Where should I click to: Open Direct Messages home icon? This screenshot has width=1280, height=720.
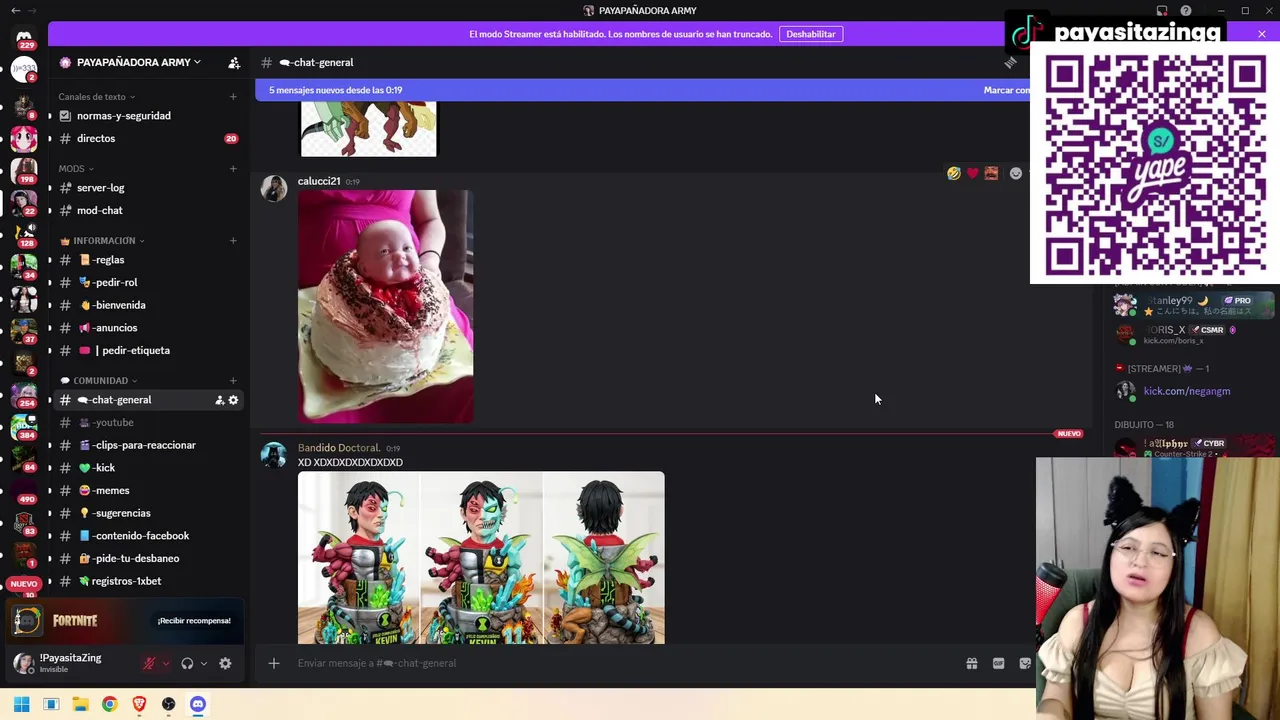(24, 38)
